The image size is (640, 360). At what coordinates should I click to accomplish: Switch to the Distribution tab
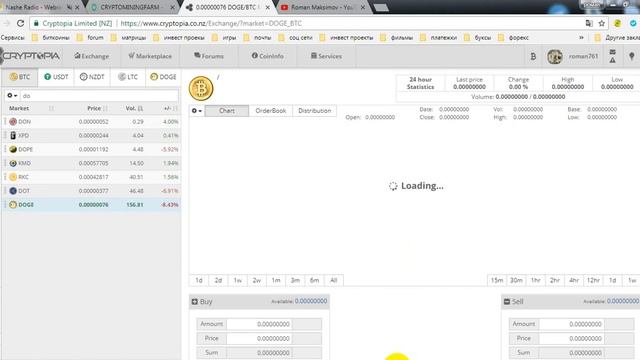click(x=314, y=111)
